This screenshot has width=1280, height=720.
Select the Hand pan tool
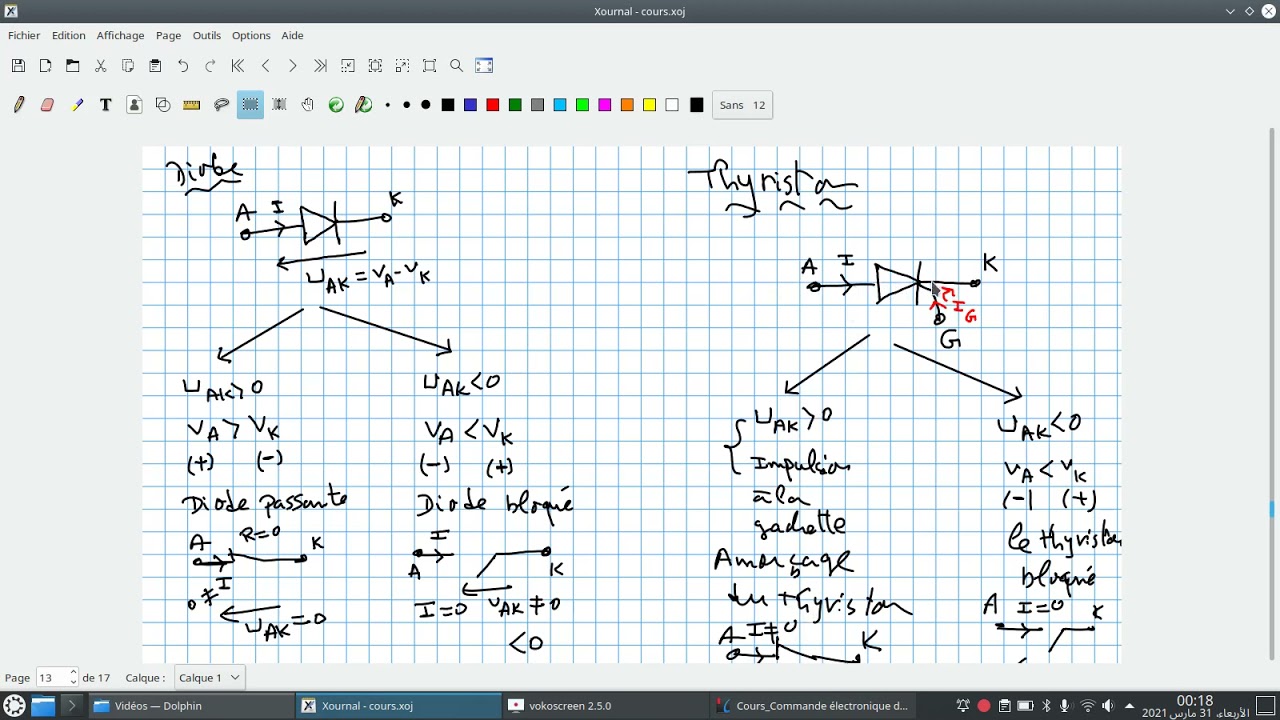tap(307, 105)
